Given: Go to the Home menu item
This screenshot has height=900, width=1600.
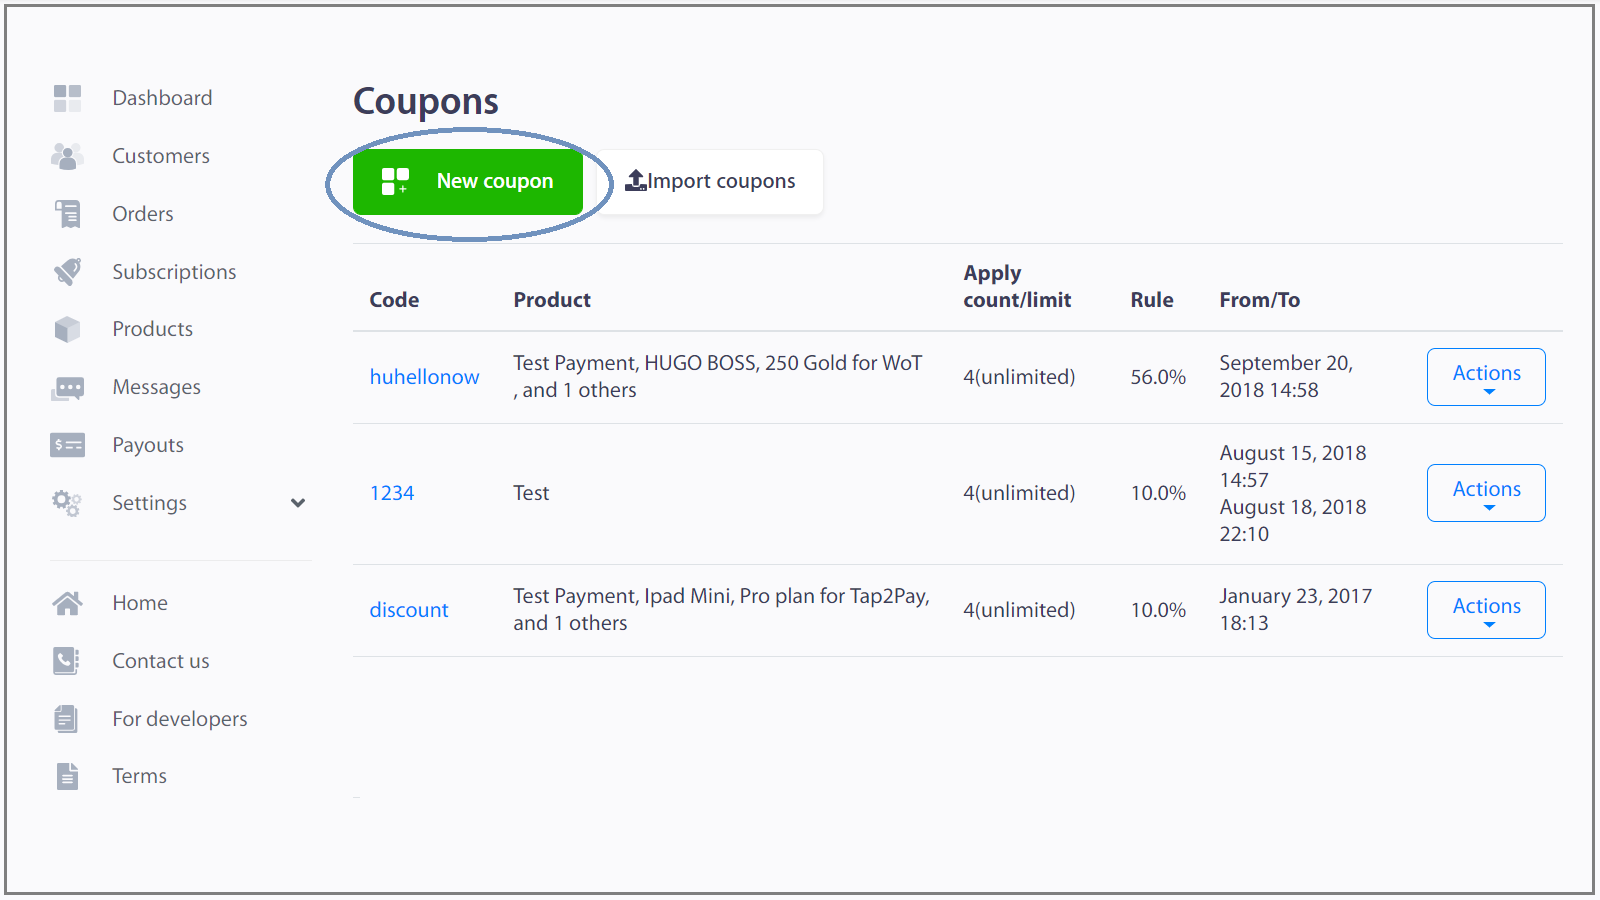Looking at the screenshot, I should click(139, 602).
